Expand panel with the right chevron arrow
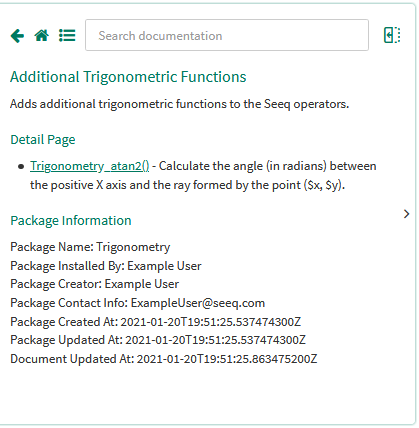The image size is (419, 428). [x=406, y=214]
